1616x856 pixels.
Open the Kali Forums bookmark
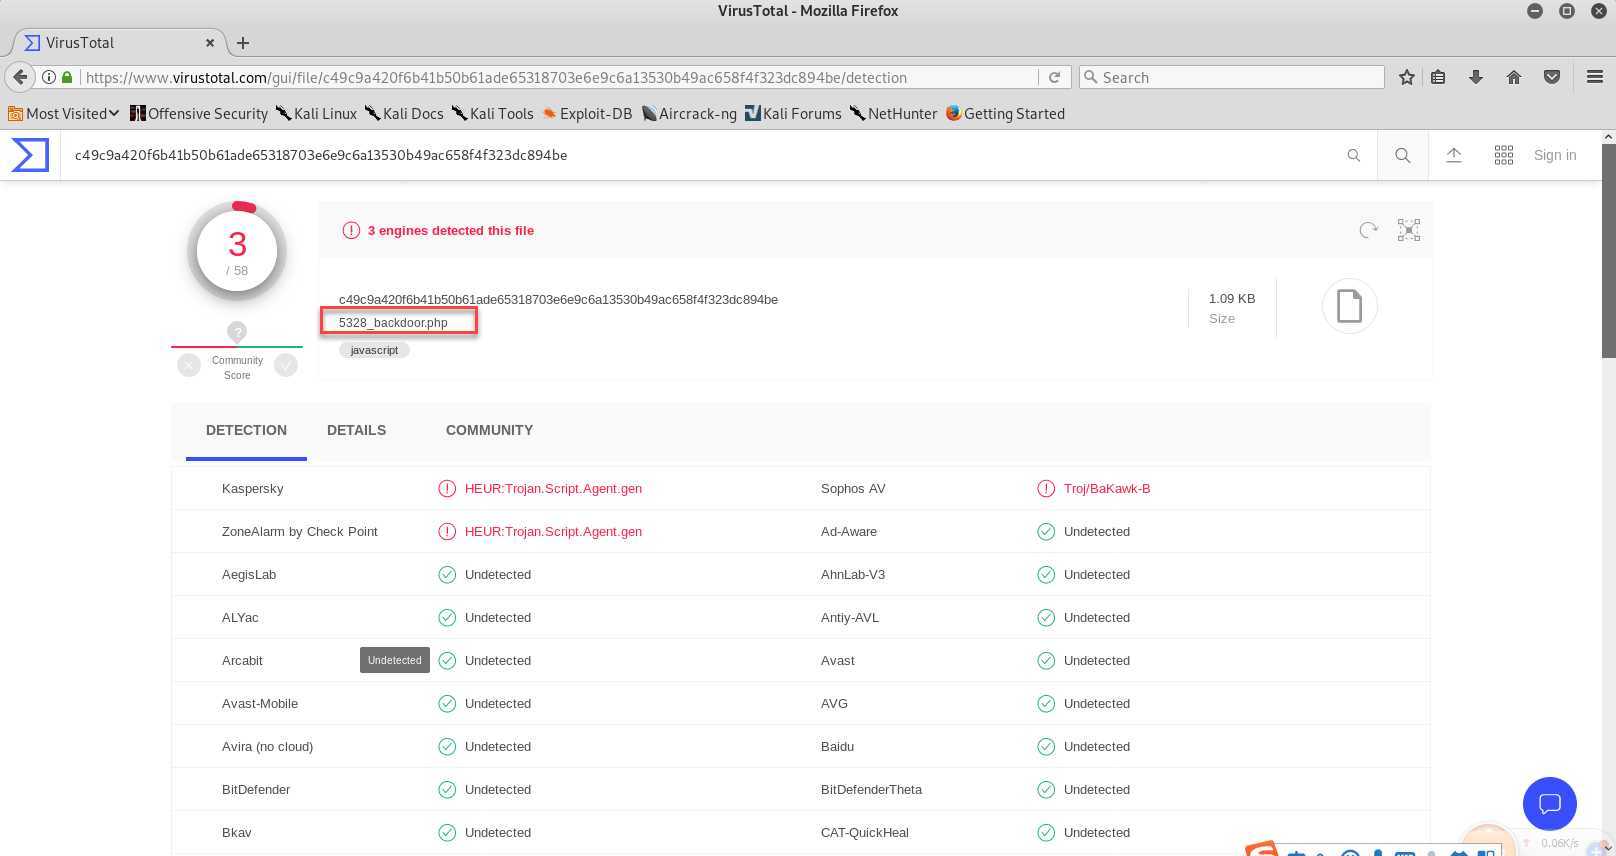[793, 113]
